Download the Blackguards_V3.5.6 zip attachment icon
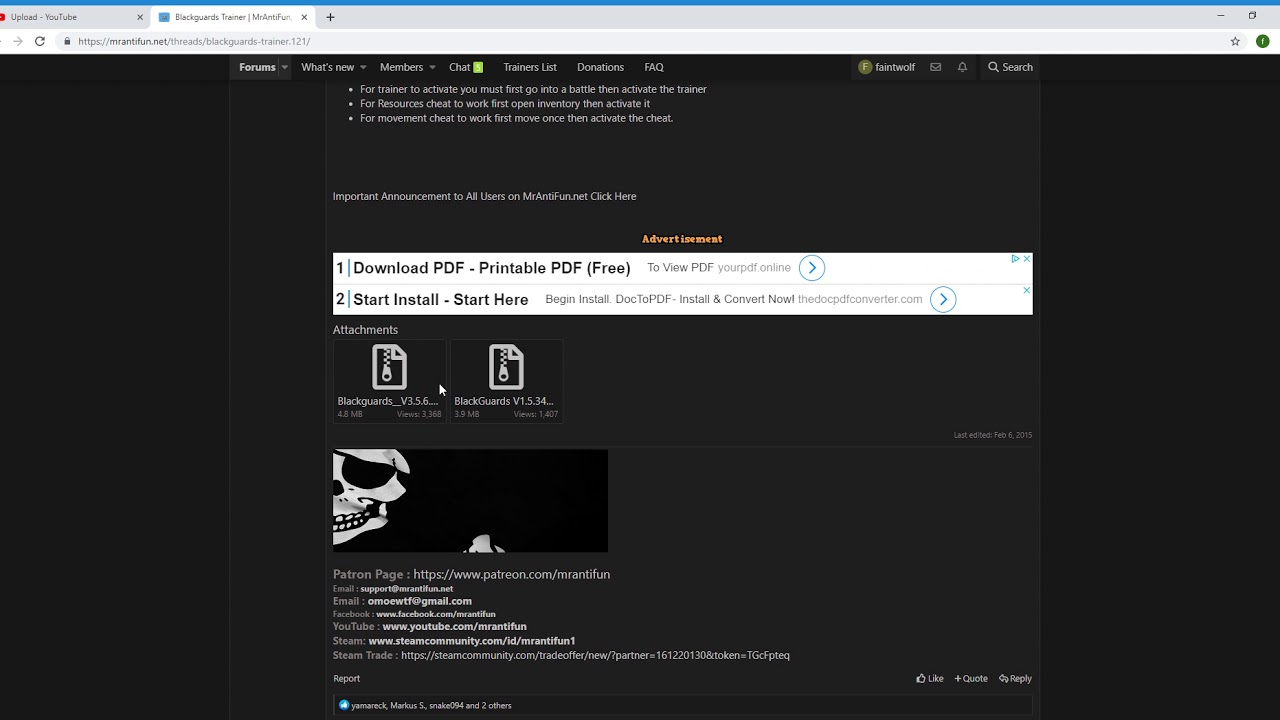The width and height of the screenshot is (1280, 720). click(389, 367)
